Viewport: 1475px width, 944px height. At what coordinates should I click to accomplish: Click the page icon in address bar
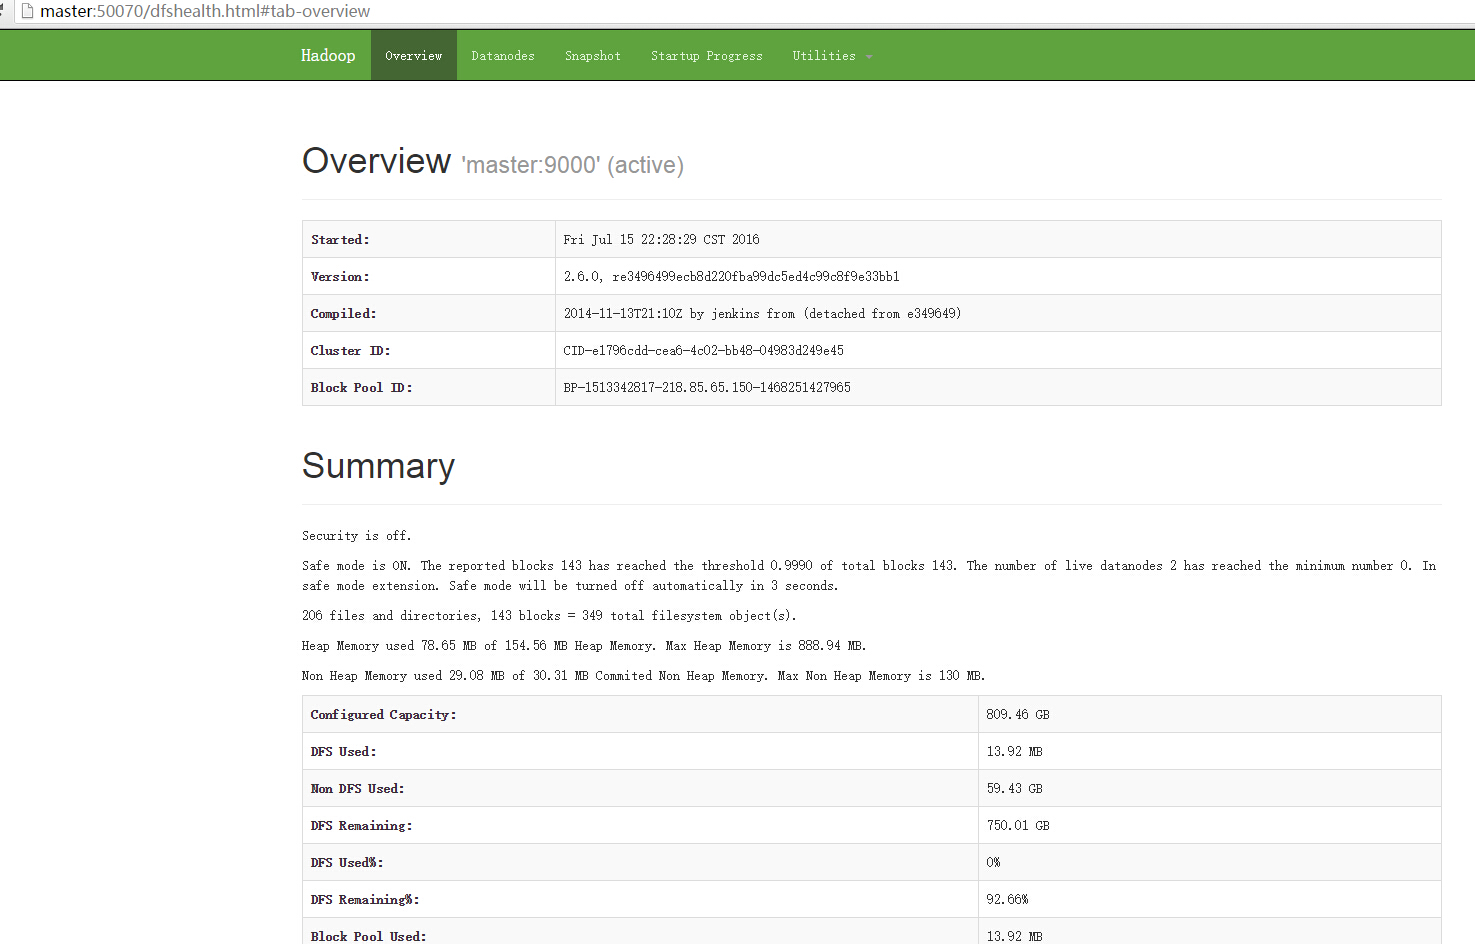pyautogui.click(x=27, y=11)
